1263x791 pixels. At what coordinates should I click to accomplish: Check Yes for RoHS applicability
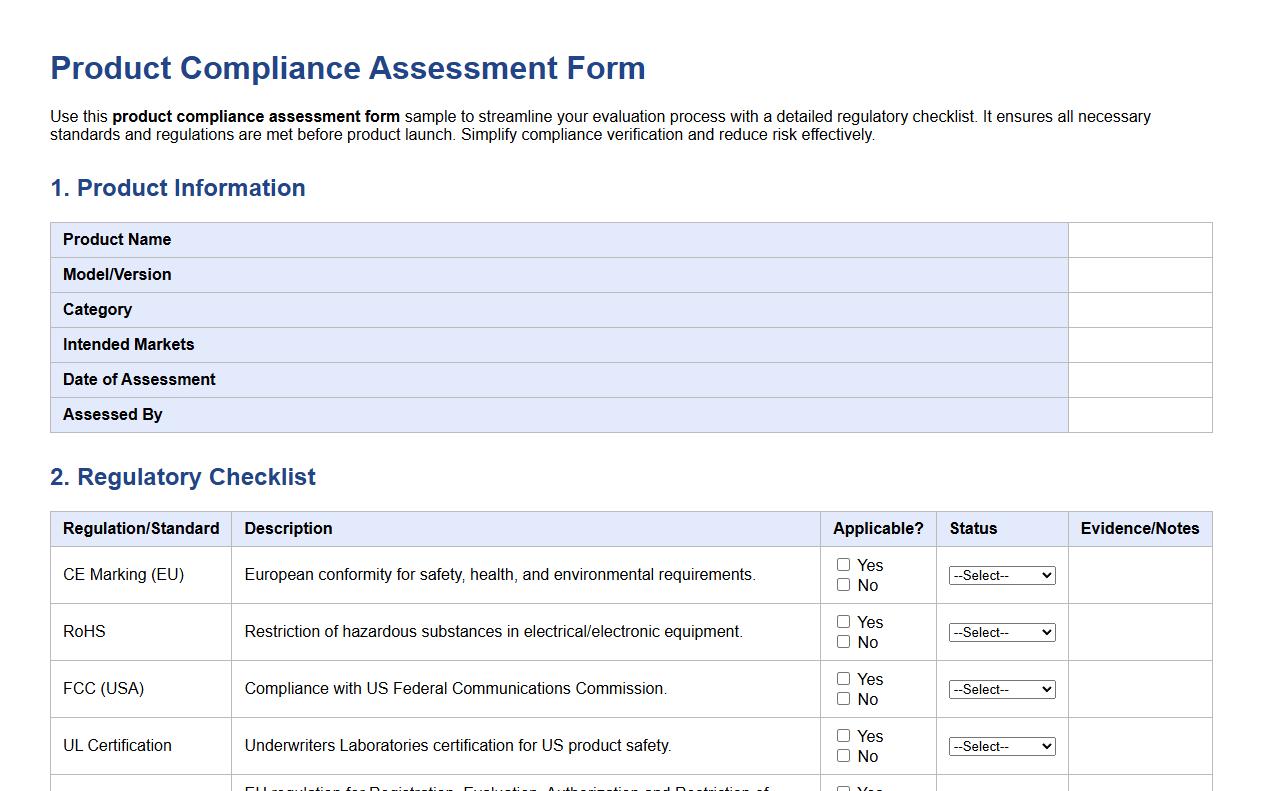click(844, 621)
